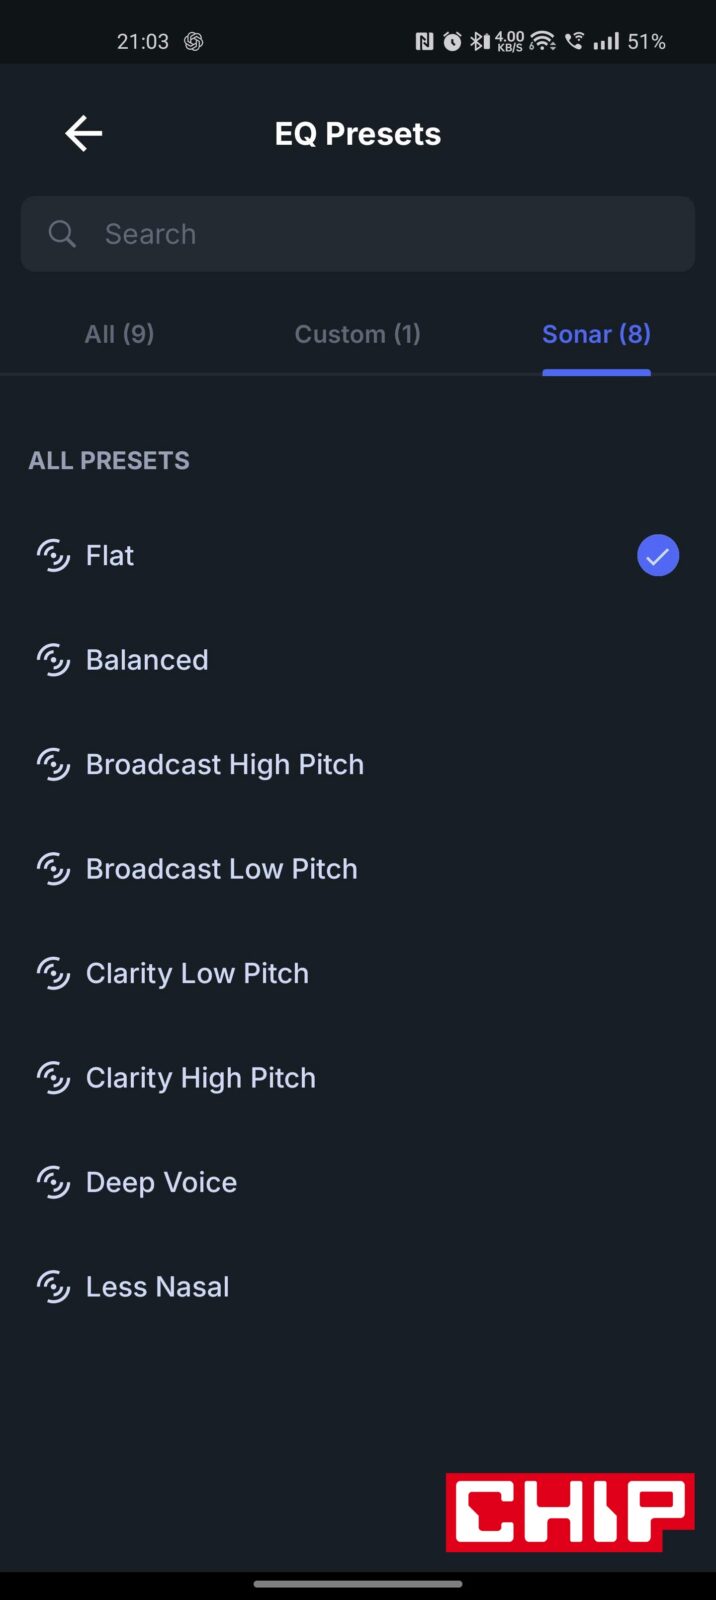Open the Custom (1) tab
Screen dimensions: 716x1600
pyautogui.click(x=357, y=334)
